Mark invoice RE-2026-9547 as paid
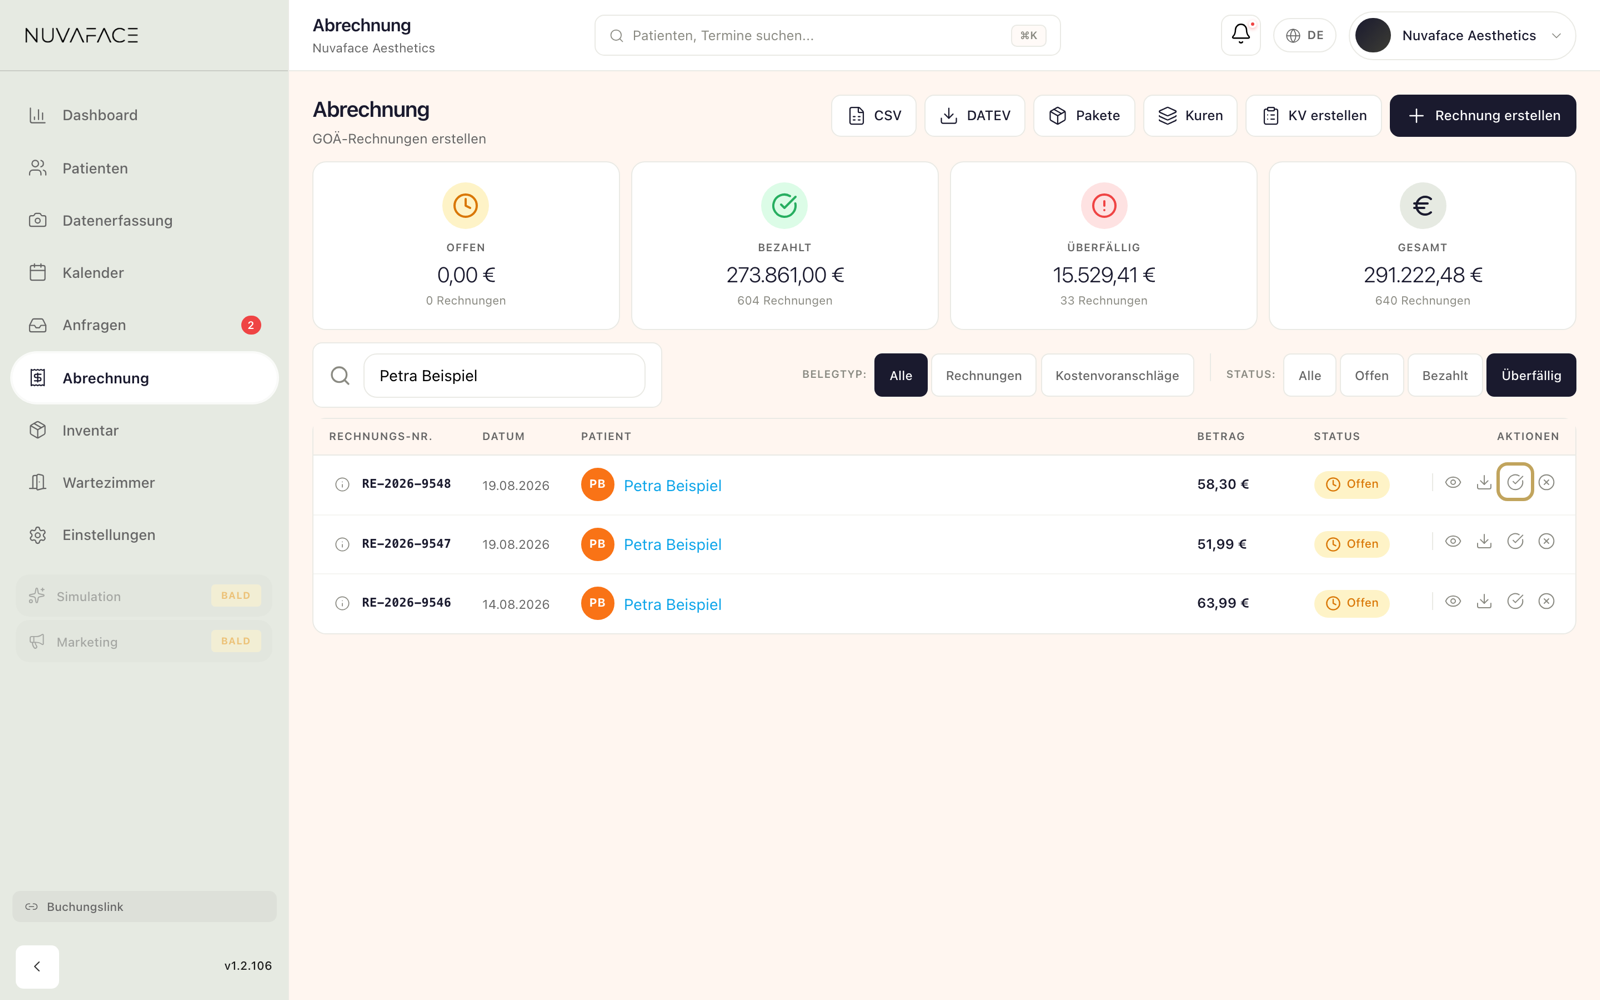The image size is (1600, 1000). (1516, 542)
